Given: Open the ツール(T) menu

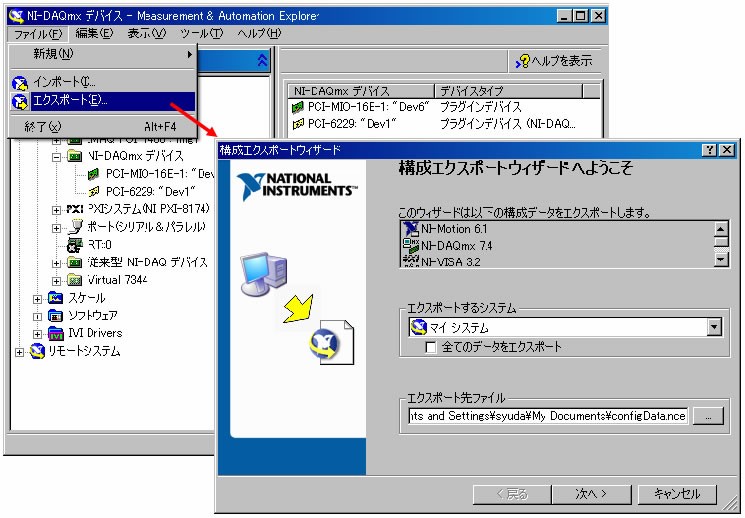Looking at the screenshot, I should (x=201, y=33).
